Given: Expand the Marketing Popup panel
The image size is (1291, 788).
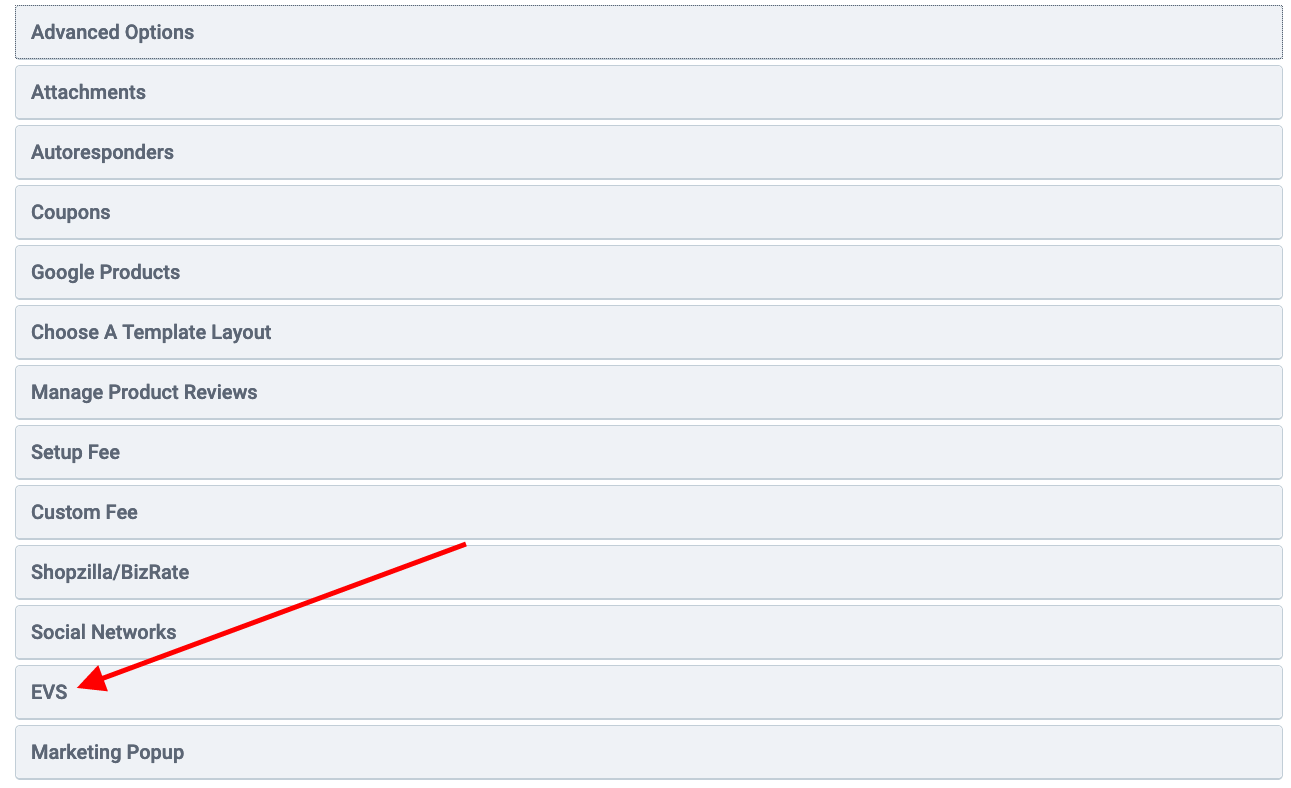Looking at the screenshot, I should point(648,752).
